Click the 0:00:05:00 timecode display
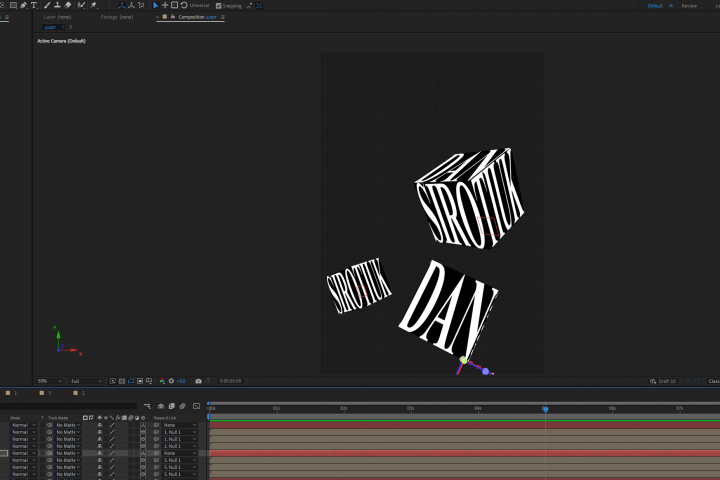 tap(230, 381)
